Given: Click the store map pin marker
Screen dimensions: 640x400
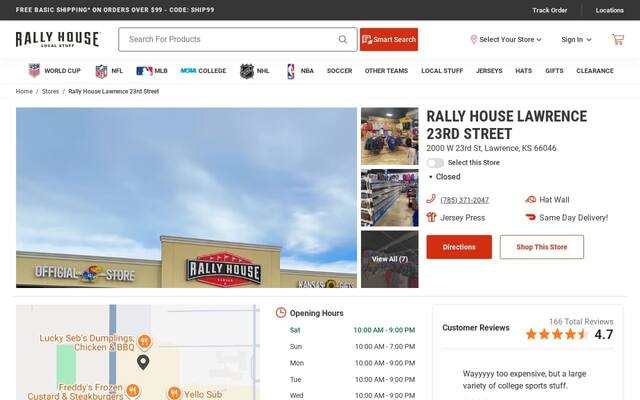Looking at the screenshot, I should click(143, 362).
